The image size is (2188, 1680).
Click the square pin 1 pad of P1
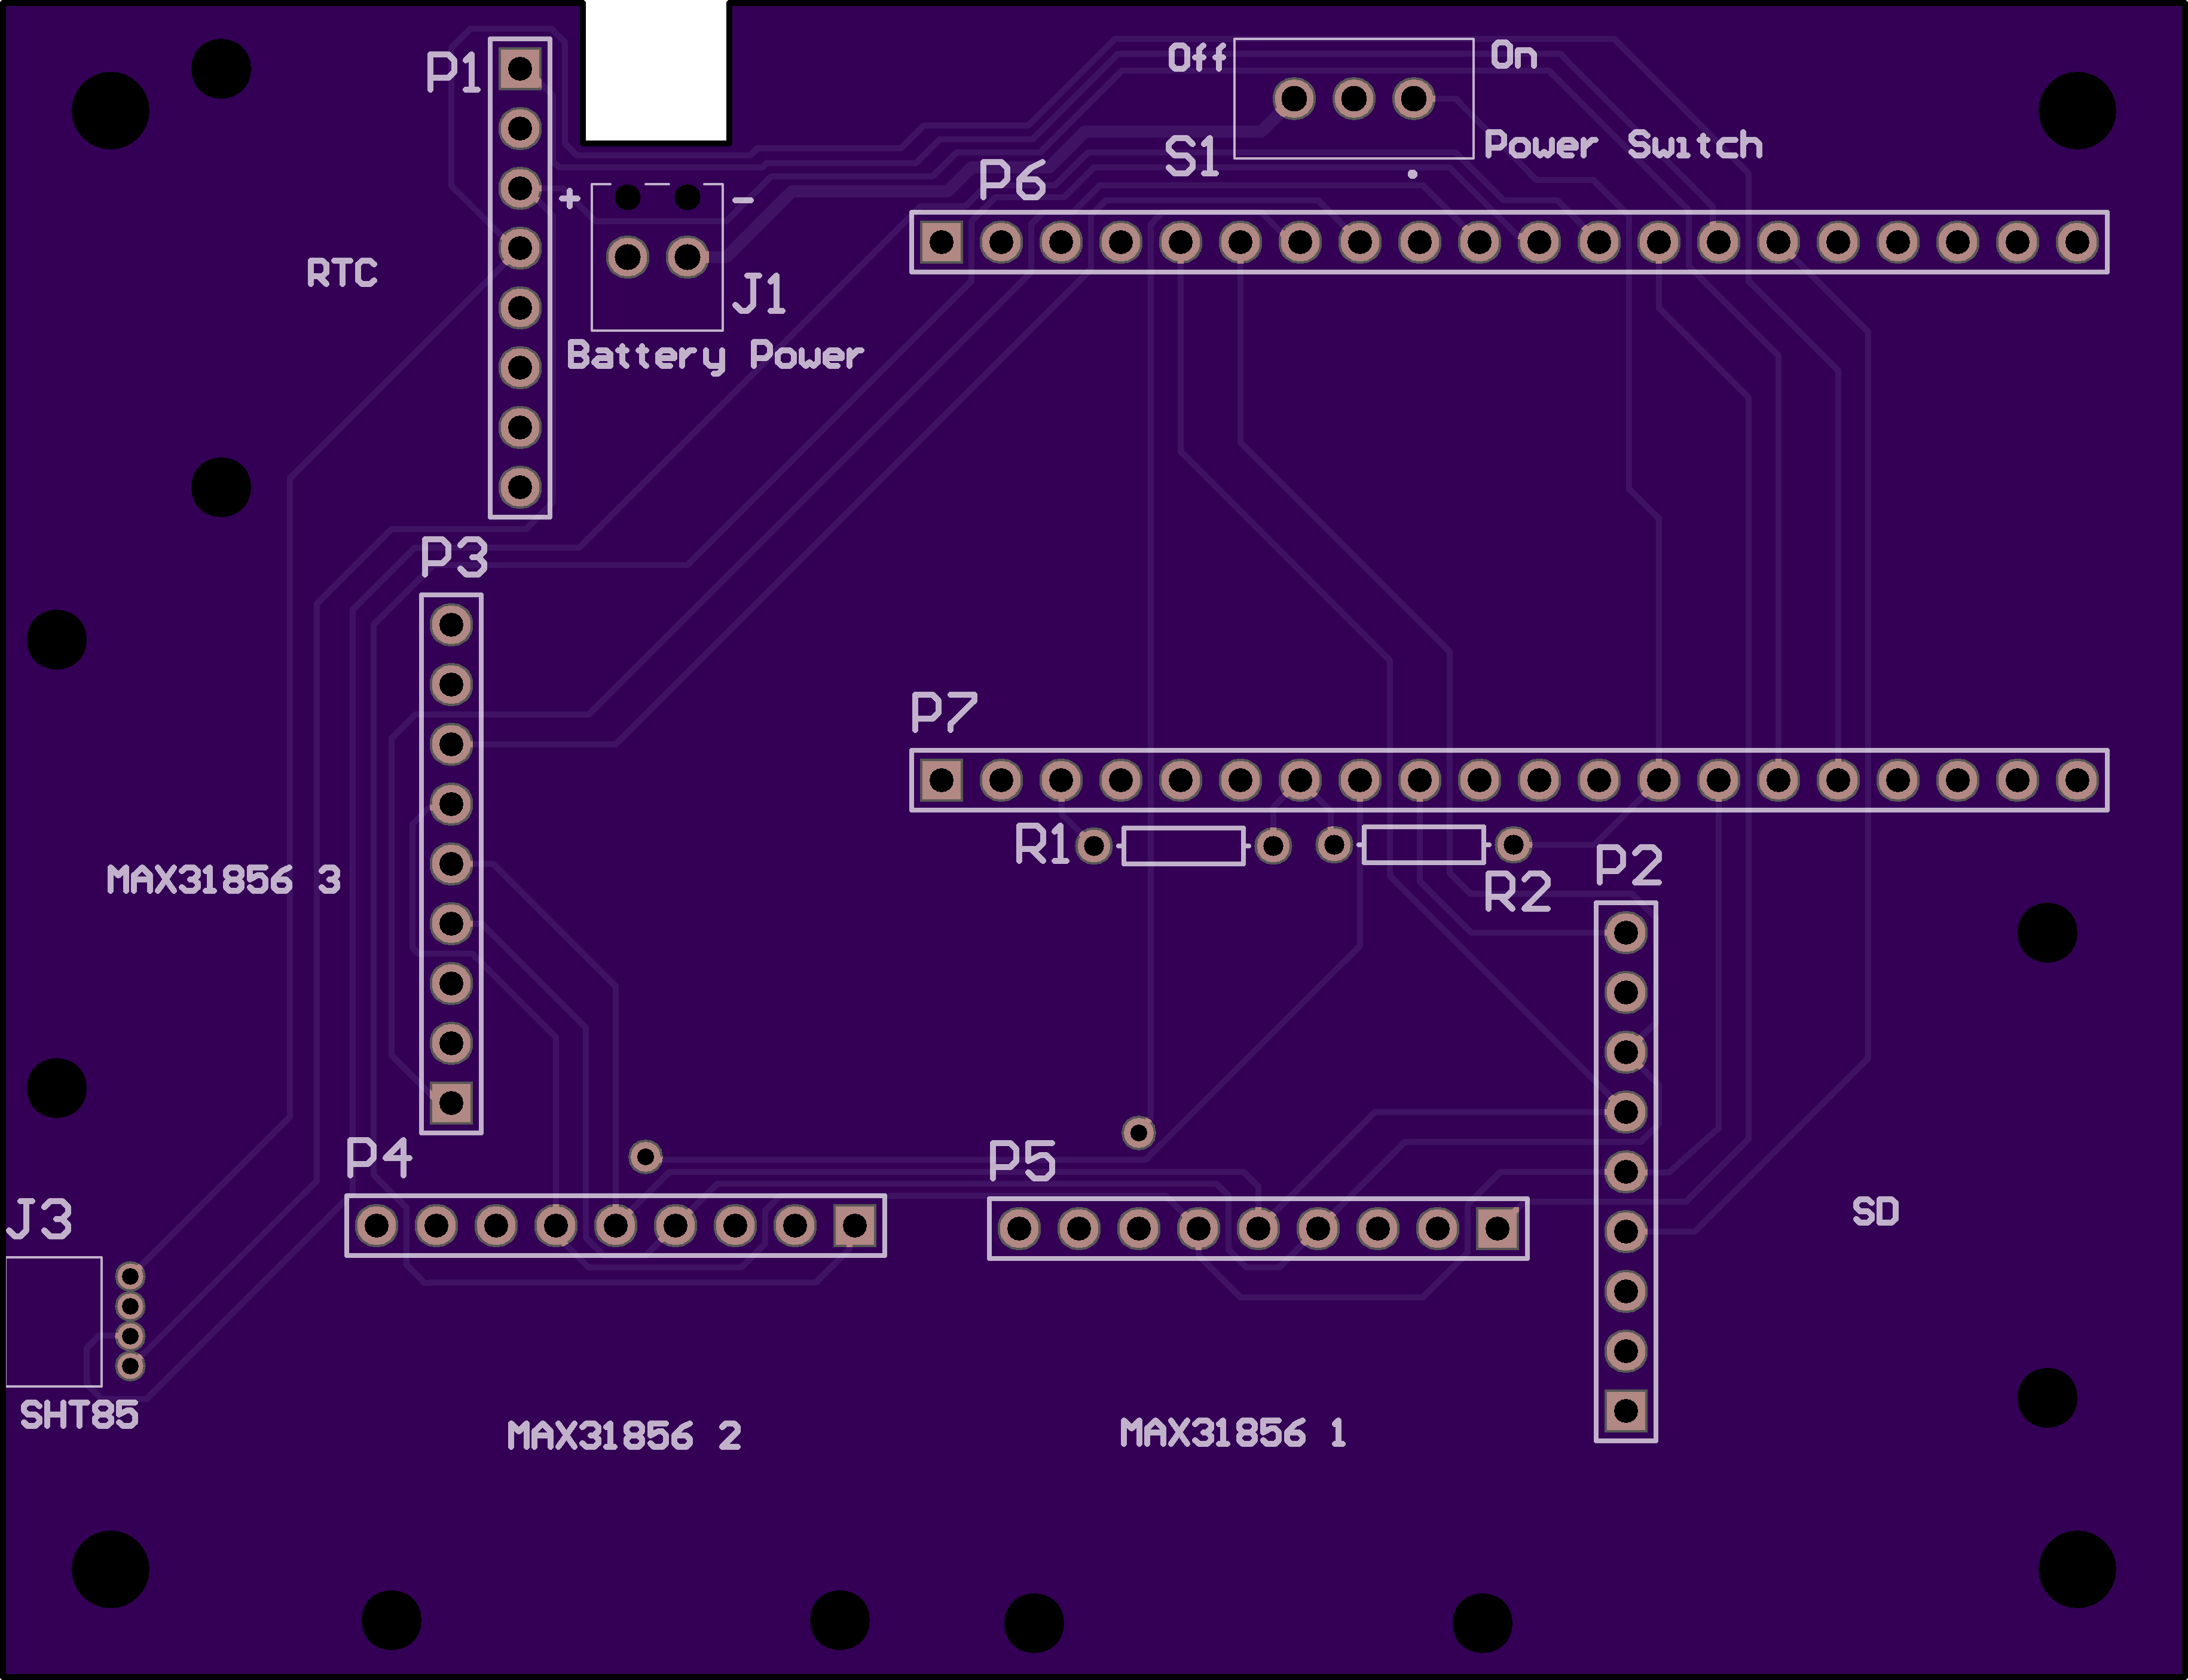(x=520, y=69)
